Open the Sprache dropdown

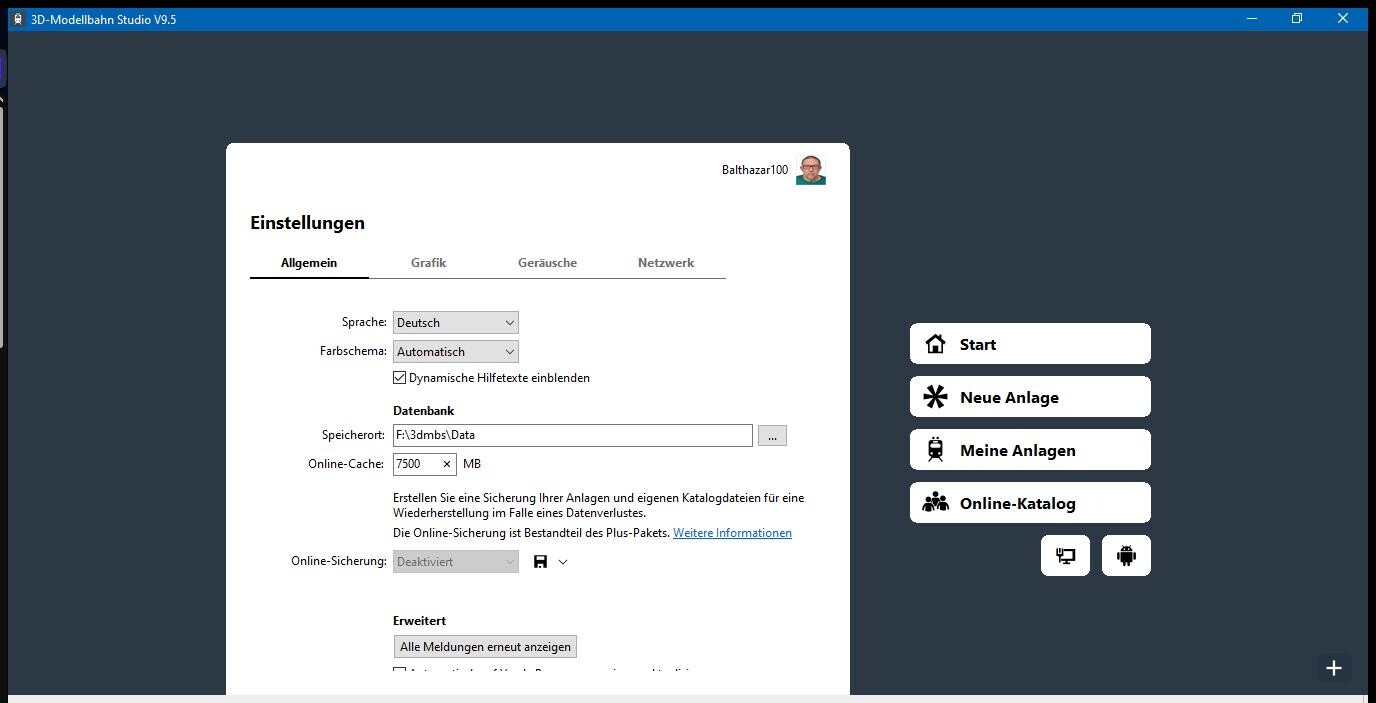pyautogui.click(x=455, y=323)
